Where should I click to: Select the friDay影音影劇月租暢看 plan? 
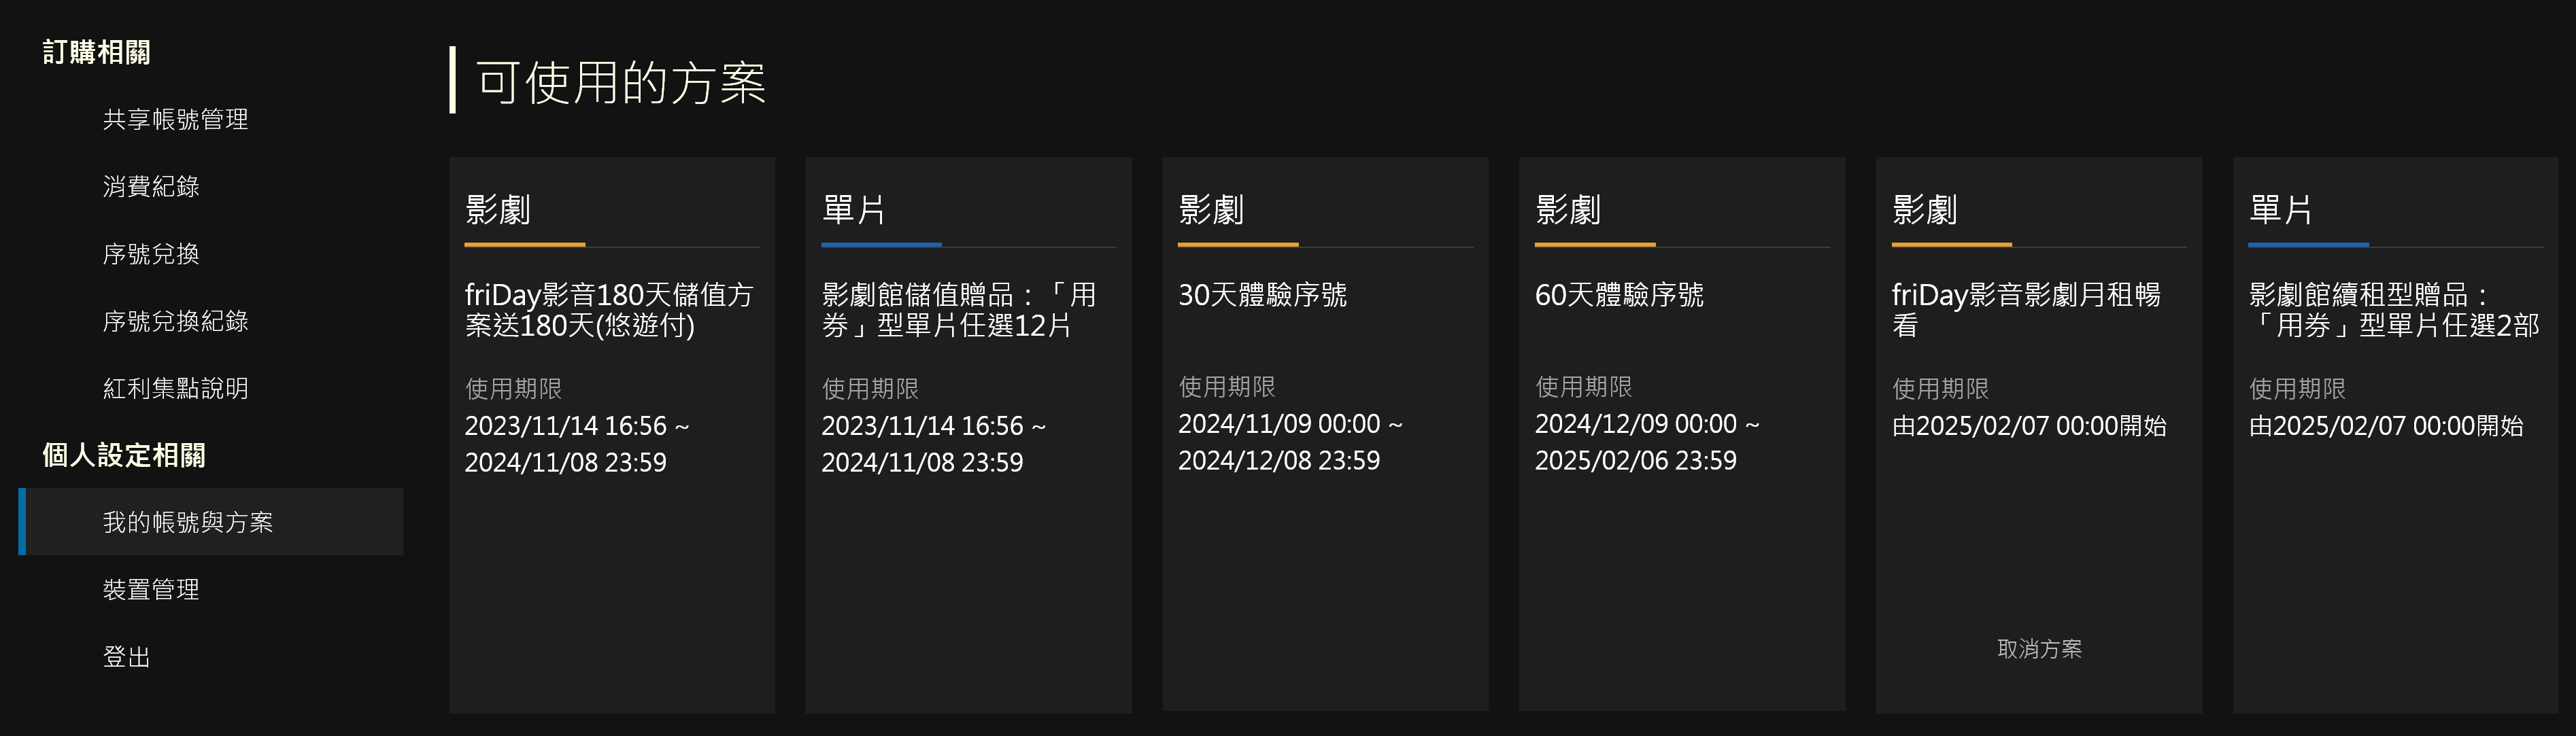pos(2026,310)
